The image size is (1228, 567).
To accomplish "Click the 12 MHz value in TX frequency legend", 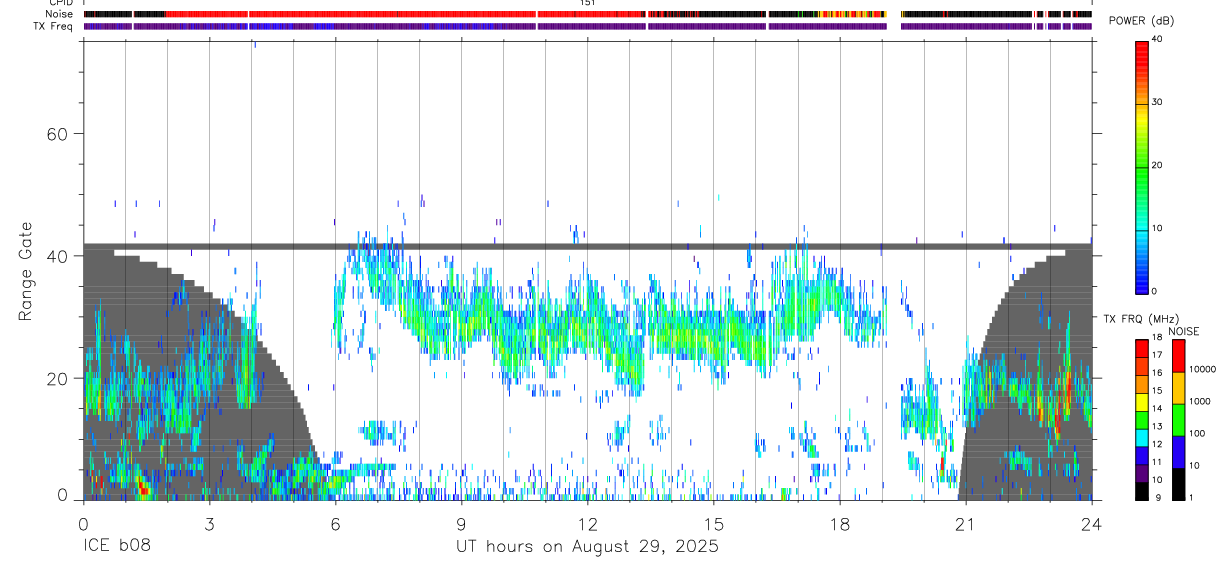I will pos(1158,445).
